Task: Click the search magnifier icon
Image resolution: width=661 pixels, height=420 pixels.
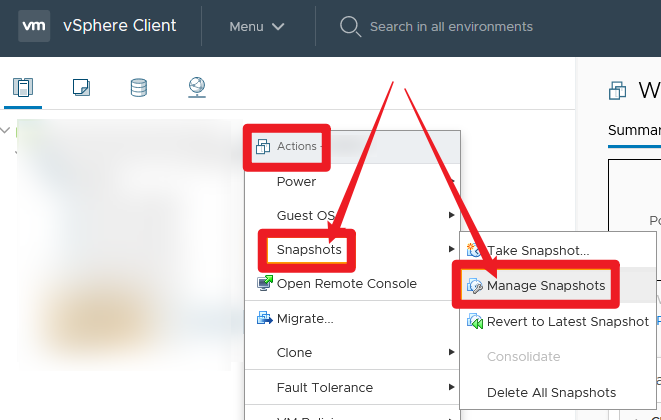Action: (350, 27)
